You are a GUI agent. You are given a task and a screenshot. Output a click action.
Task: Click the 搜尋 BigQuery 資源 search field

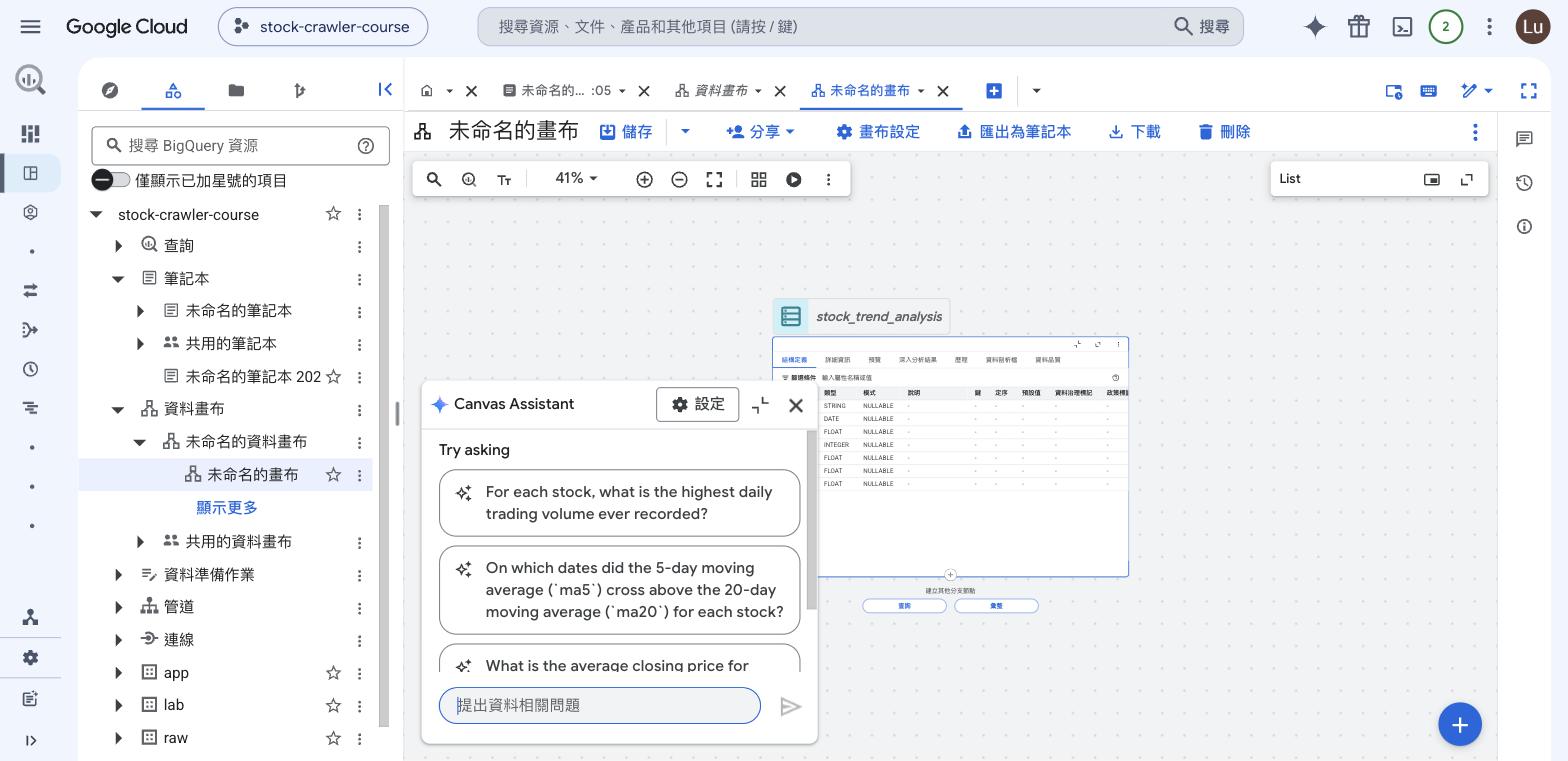tap(240, 146)
